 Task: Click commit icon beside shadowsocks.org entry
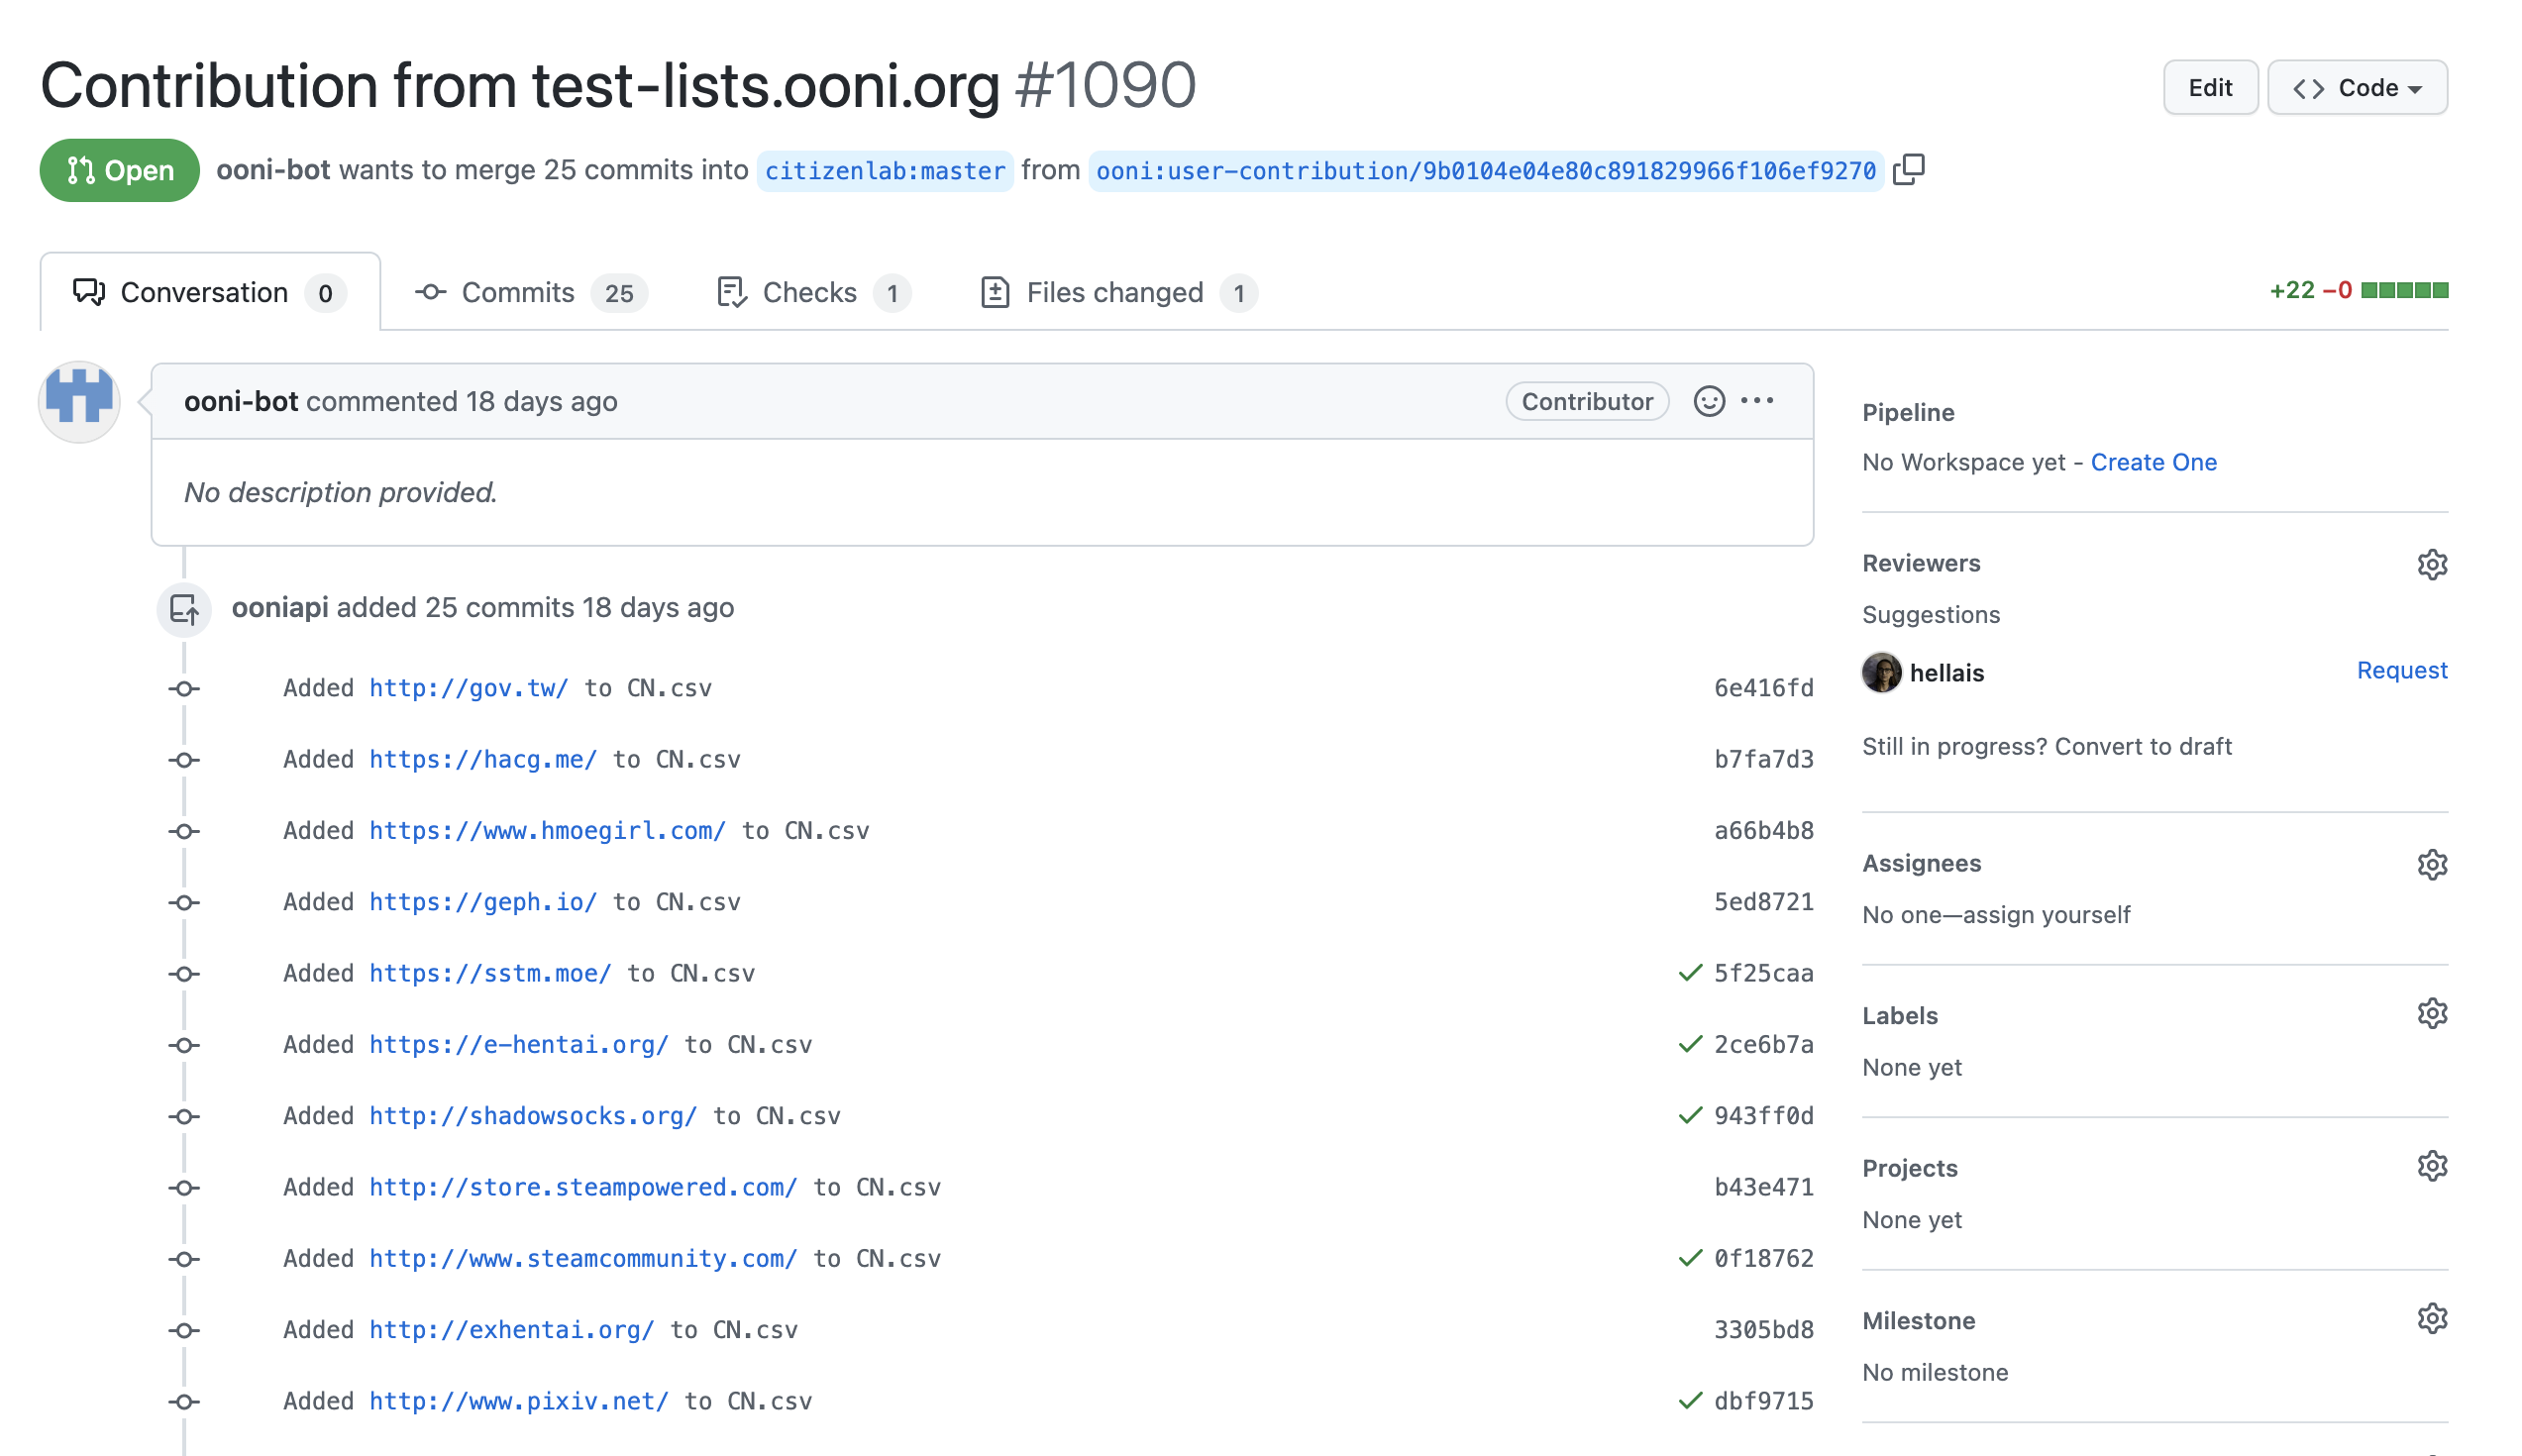pyautogui.click(x=184, y=1117)
